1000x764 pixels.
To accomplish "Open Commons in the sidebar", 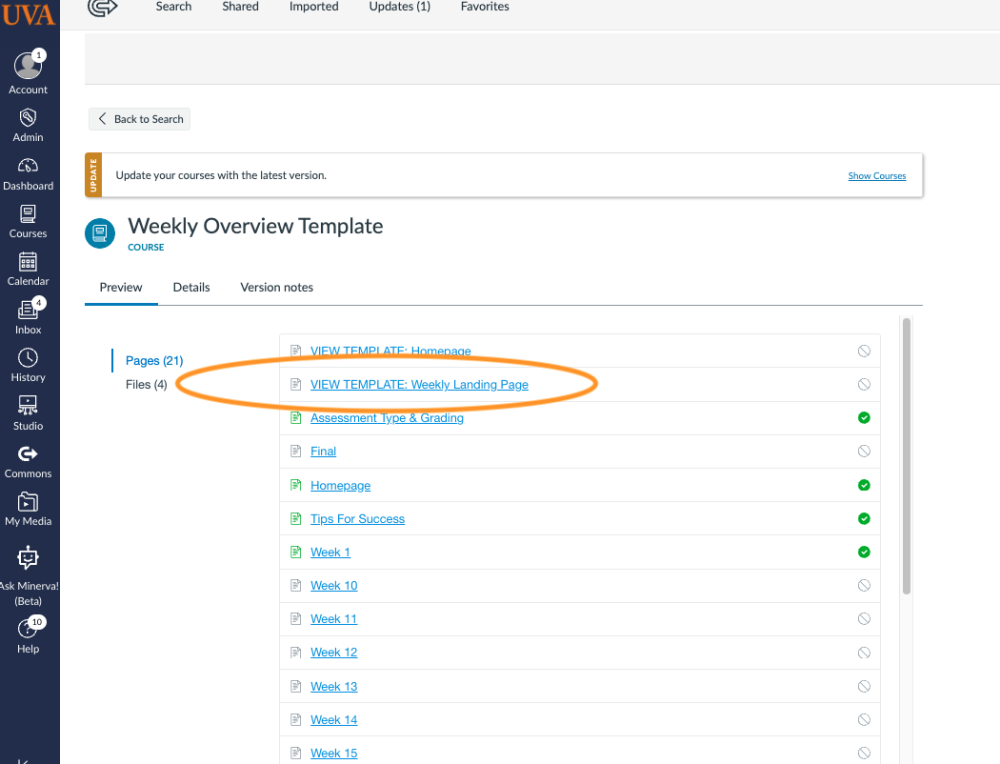I will pyautogui.click(x=28, y=462).
